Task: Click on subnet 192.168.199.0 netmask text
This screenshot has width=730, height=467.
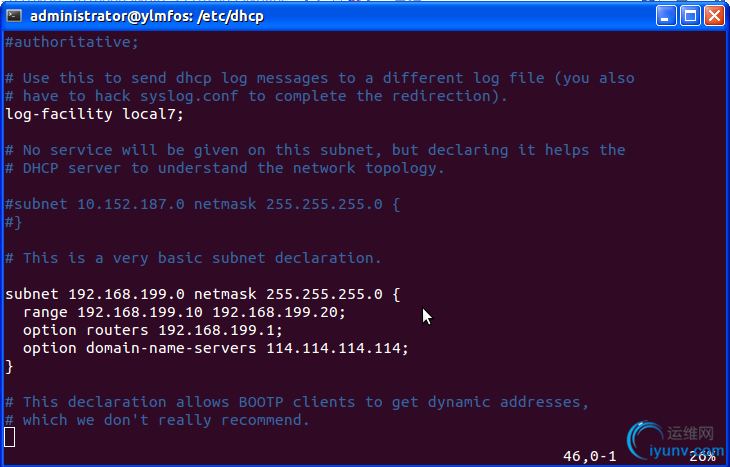Action: click(x=131, y=294)
